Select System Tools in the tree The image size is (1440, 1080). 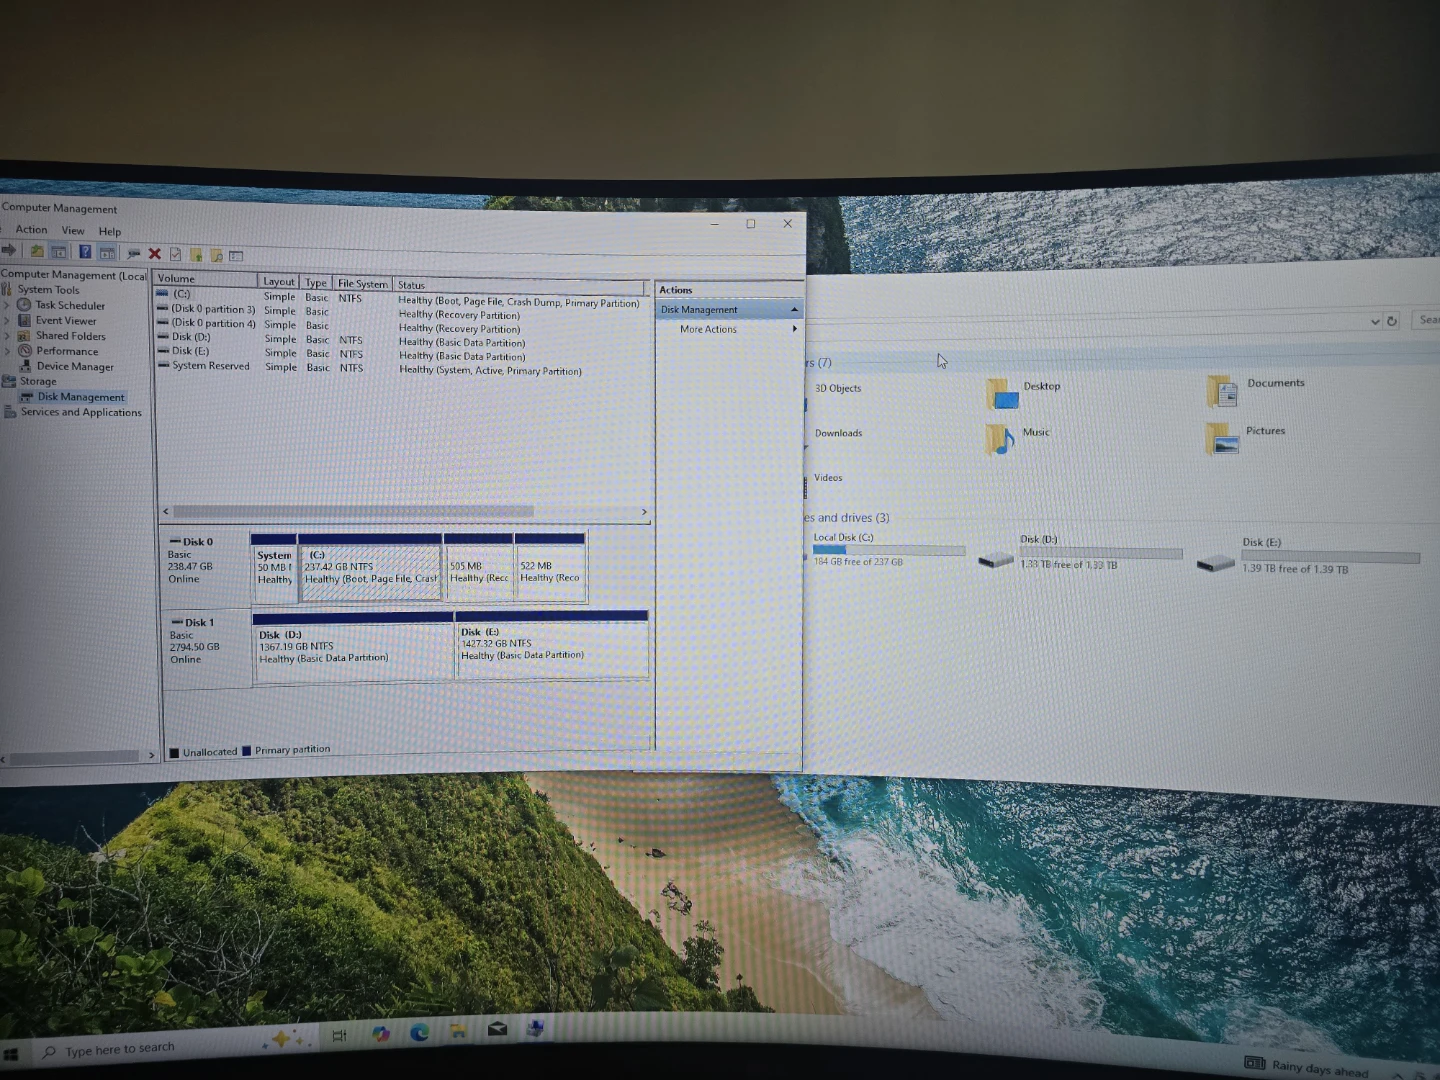pos(48,290)
